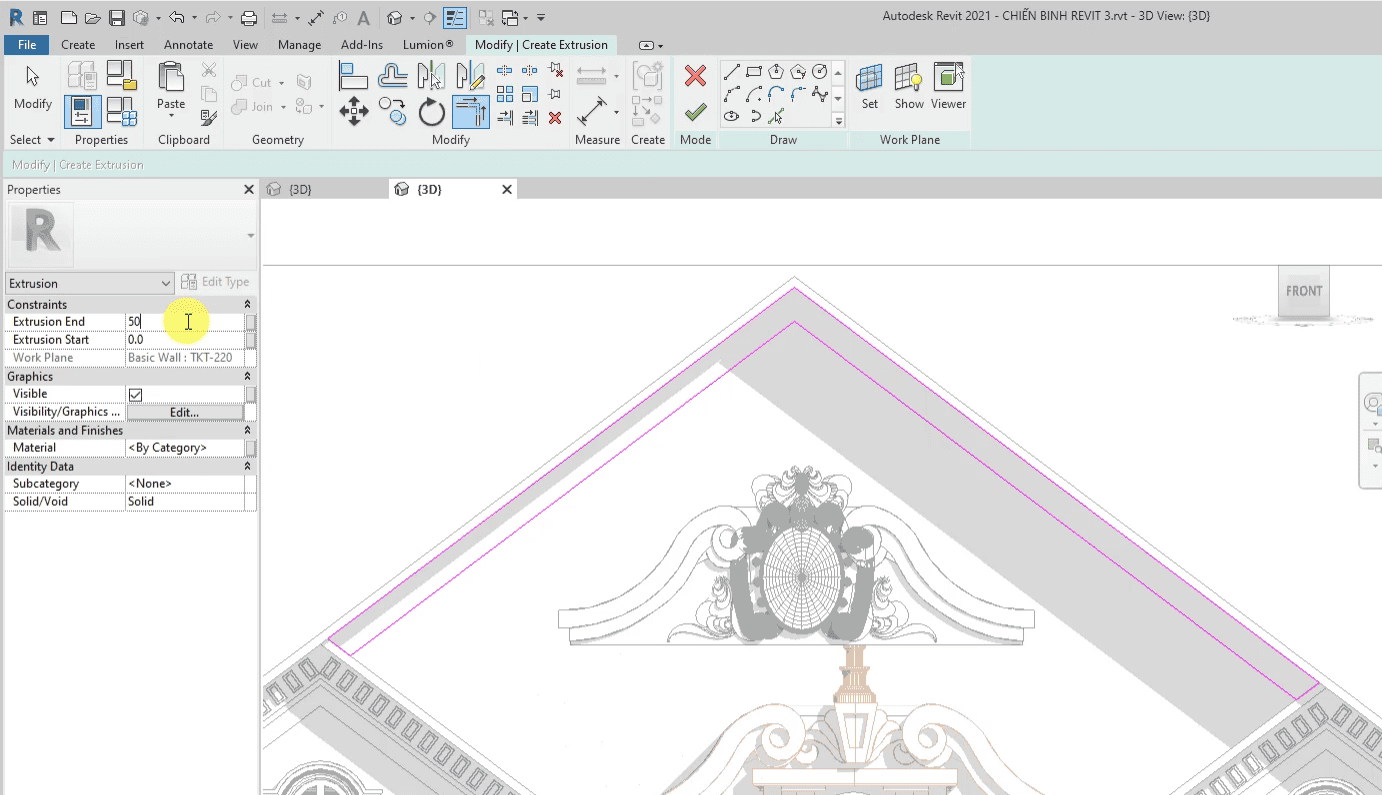Screen dimensions: 1382x795
Task: Collapse the Constraints section
Action: point(247,304)
